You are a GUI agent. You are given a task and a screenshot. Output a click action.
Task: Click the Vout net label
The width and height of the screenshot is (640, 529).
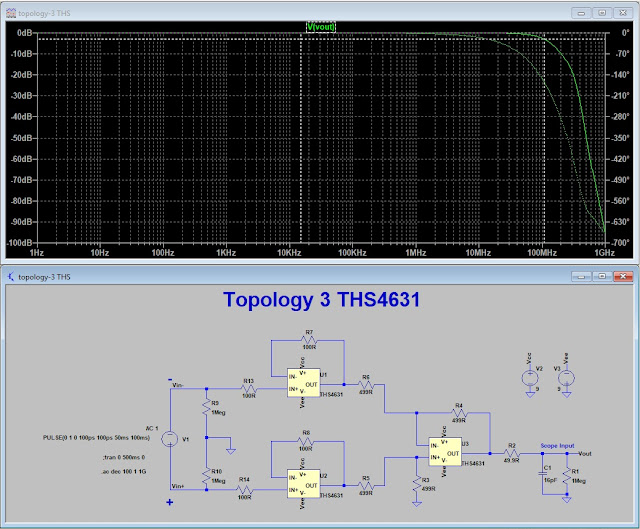(584, 453)
